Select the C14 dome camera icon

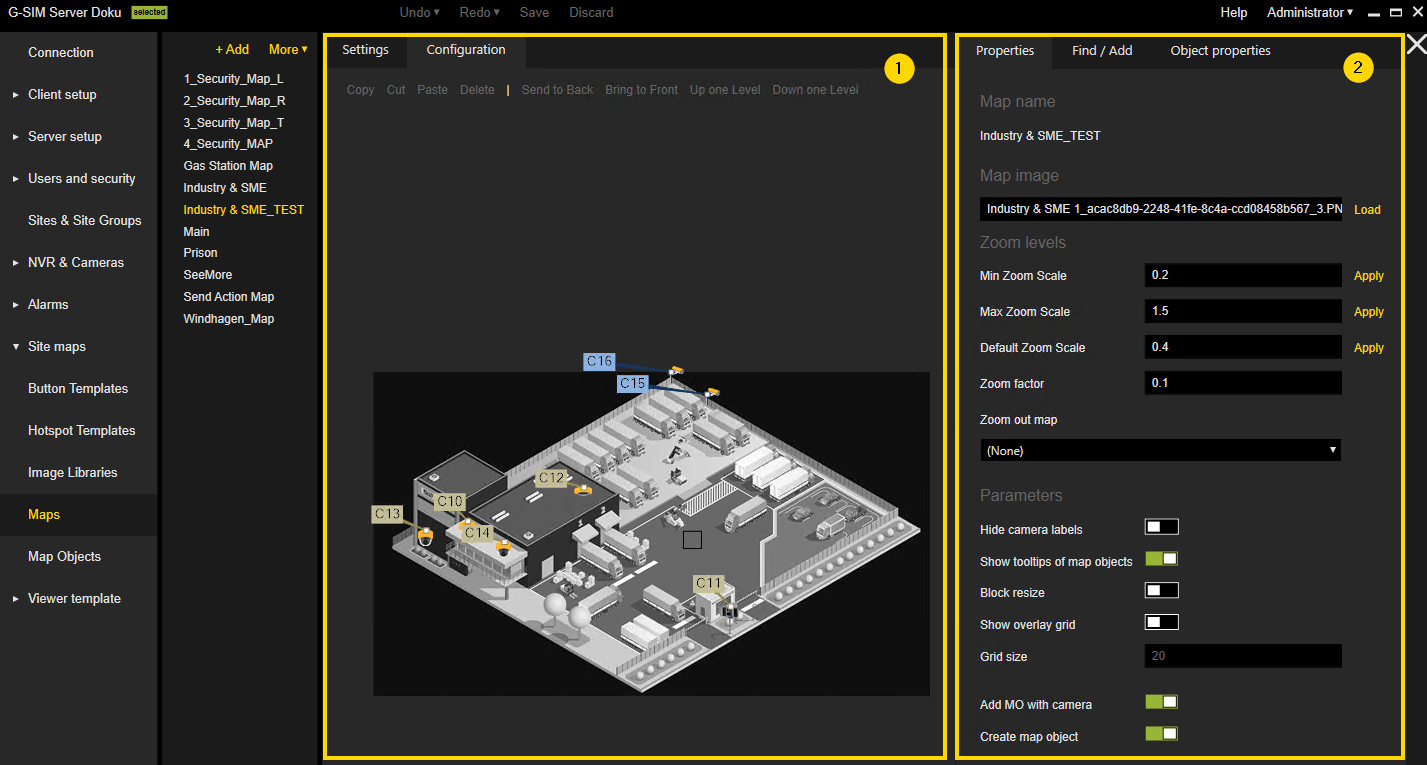click(x=504, y=548)
